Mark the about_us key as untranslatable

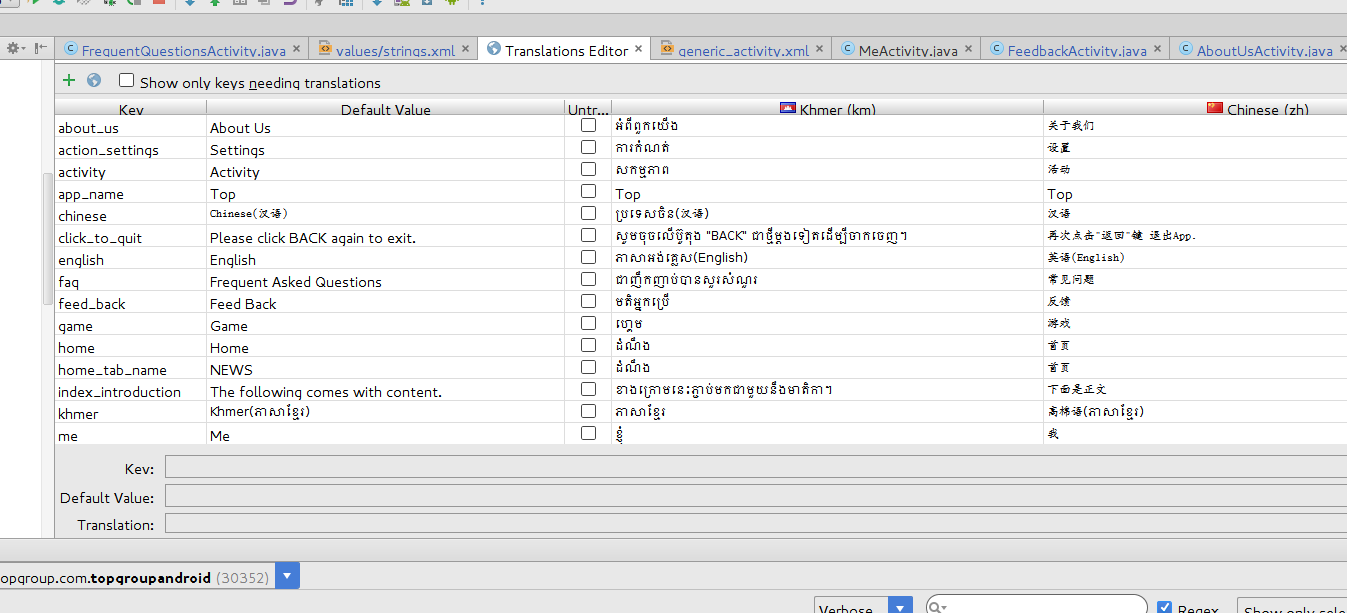[588, 124]
